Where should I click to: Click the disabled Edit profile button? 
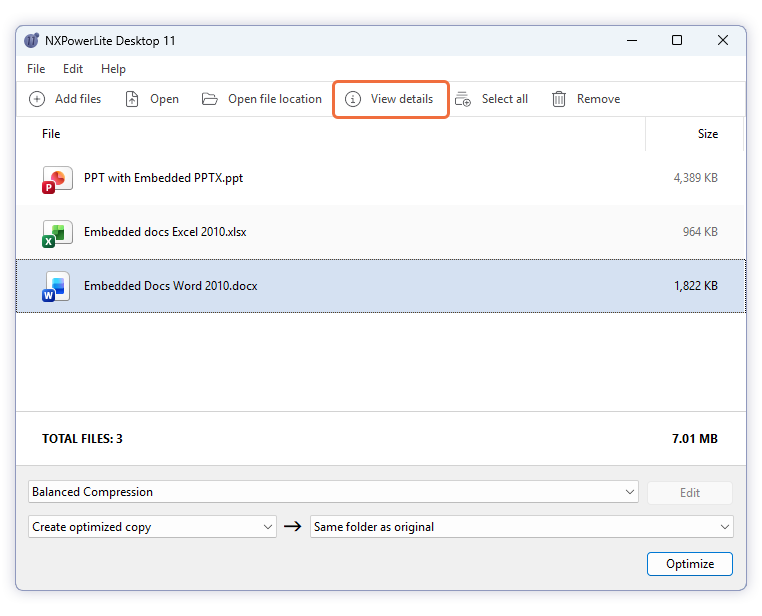pyautogui.click(x=690, y=493)
